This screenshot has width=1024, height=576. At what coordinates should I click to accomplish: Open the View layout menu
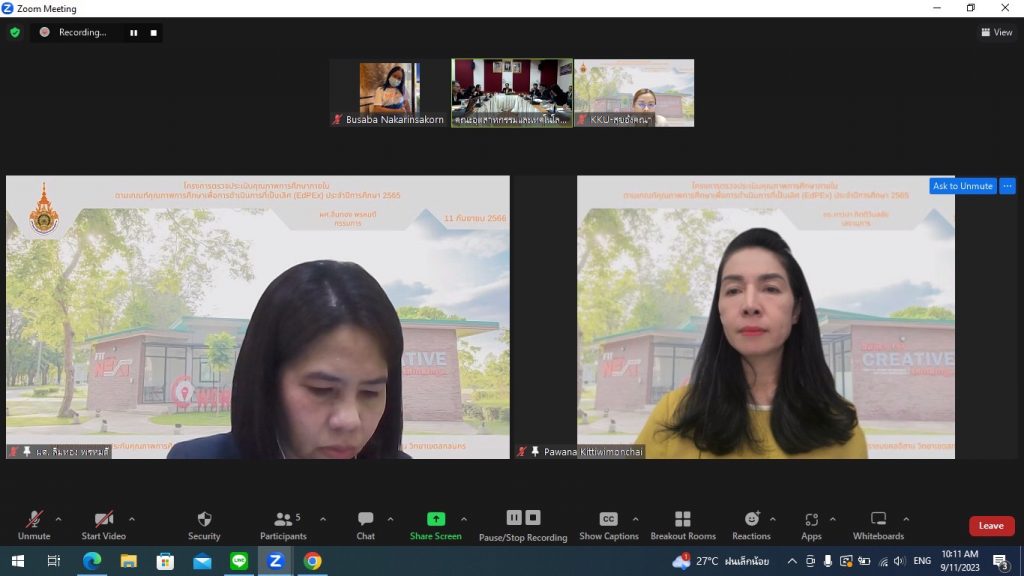pos(997,32)
